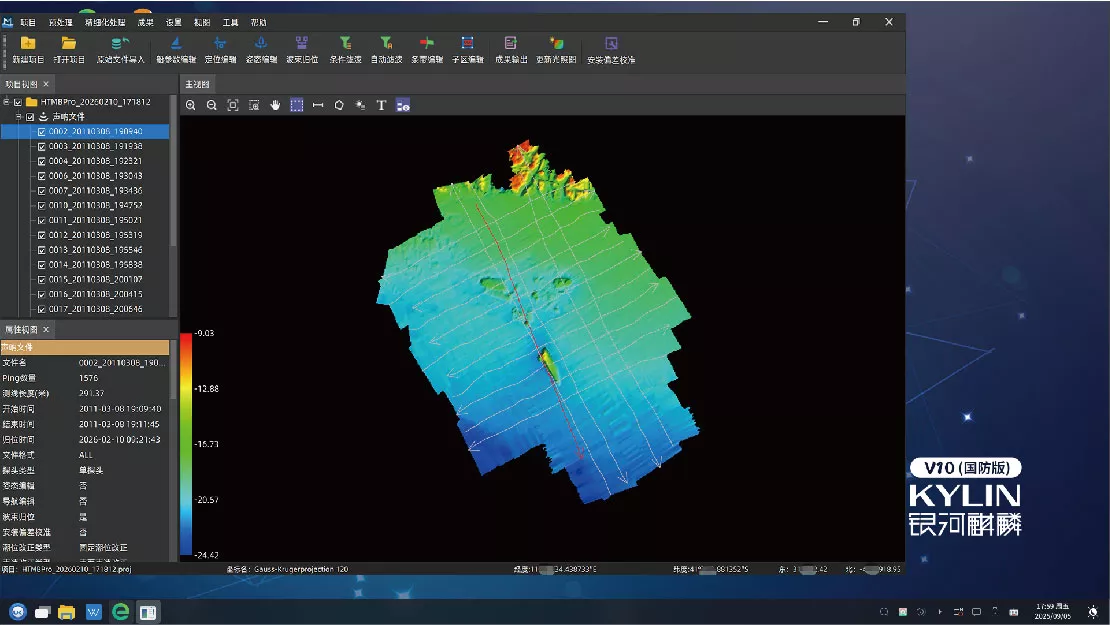Collapse the 声呐文件 sonar files node

18,117
